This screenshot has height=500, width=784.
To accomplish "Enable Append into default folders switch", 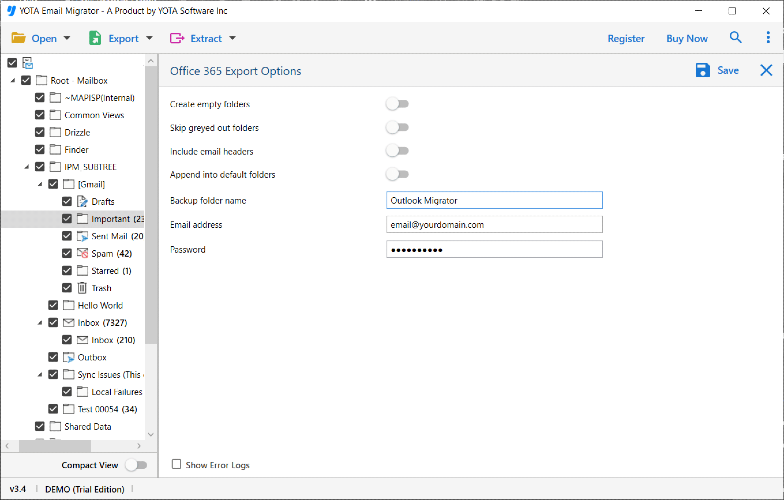I will pos(398,174).
